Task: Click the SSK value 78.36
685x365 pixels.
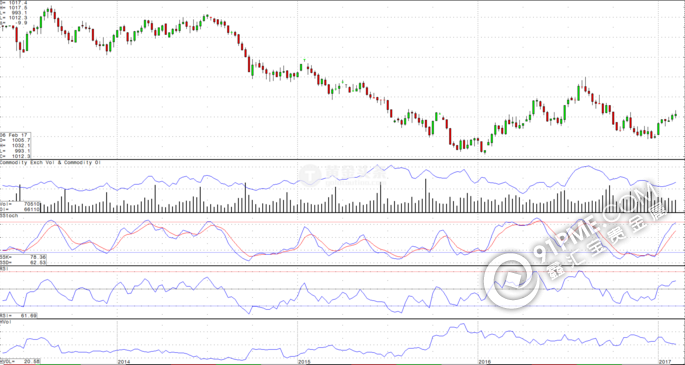Action: (x=38, y=257)
